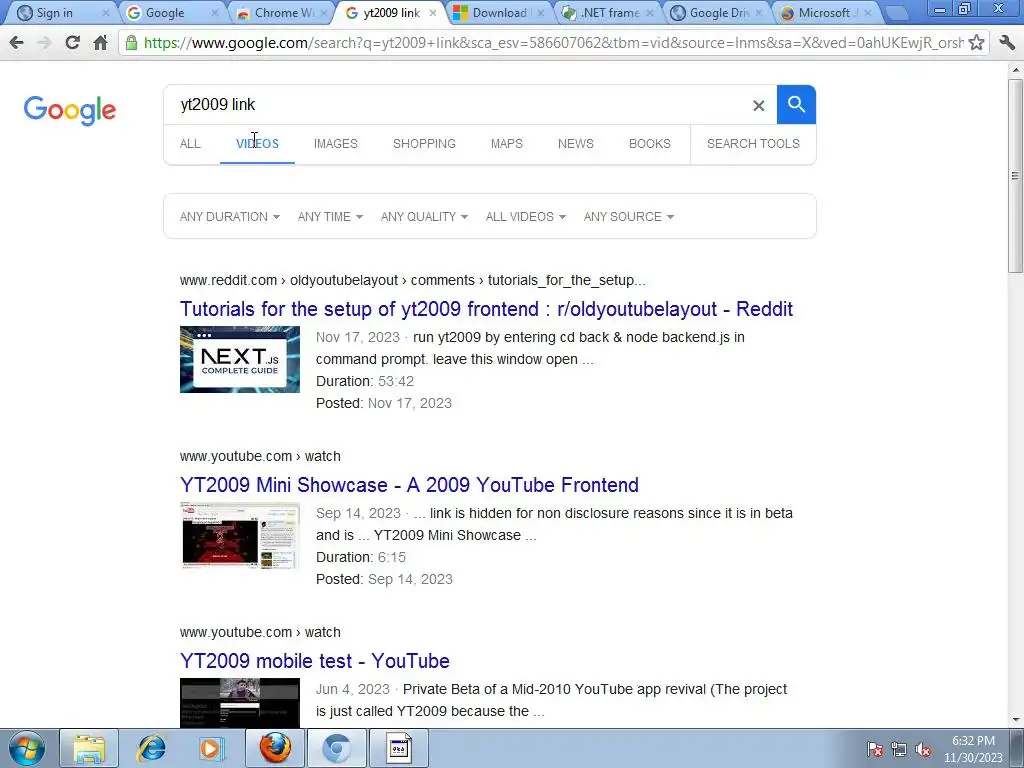
Task: Expand the Any Quality filter
Action: tap(424, 217)
